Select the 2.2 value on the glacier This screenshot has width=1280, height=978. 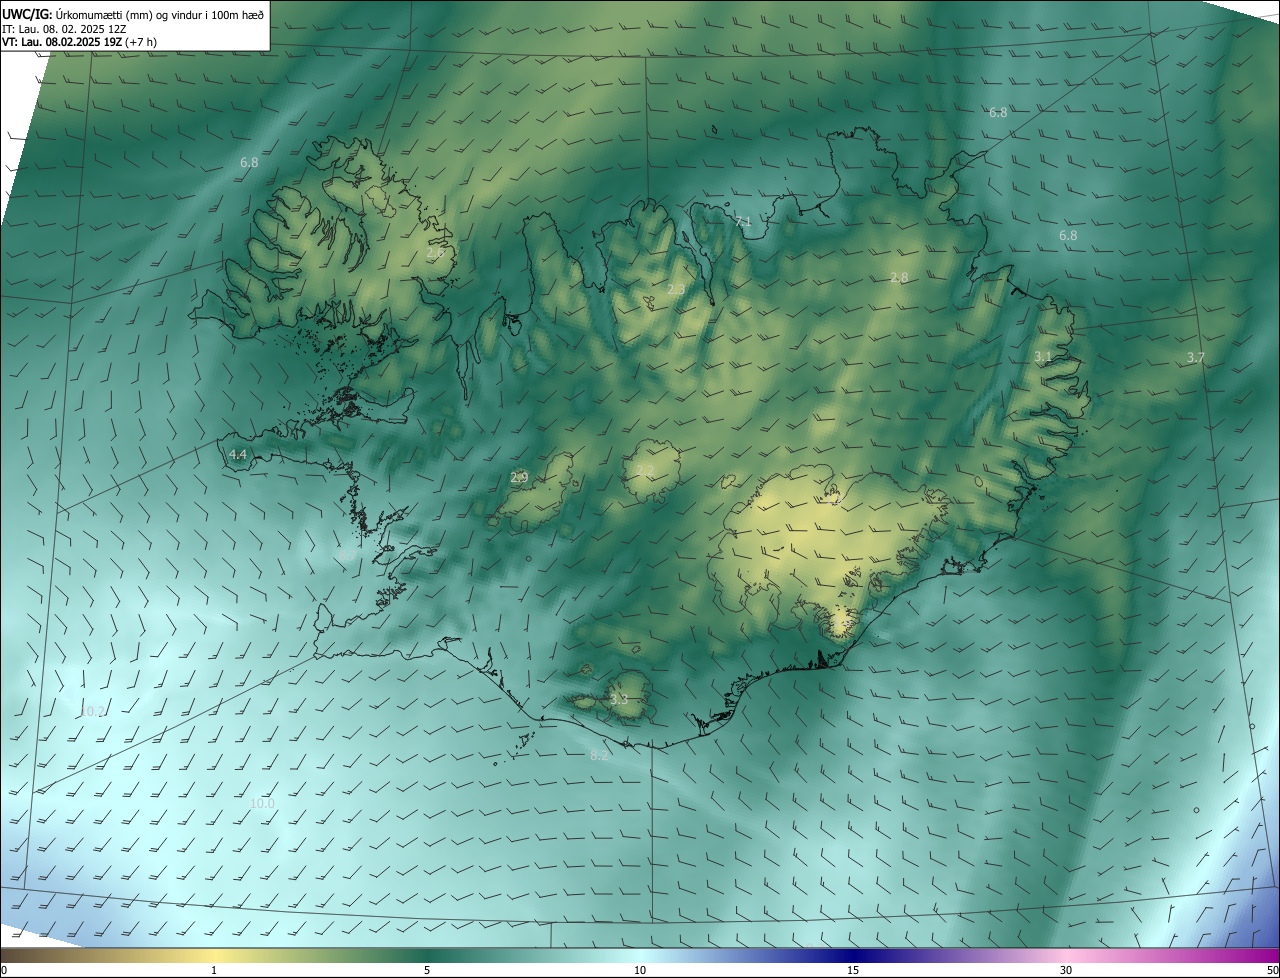point(645,470)
